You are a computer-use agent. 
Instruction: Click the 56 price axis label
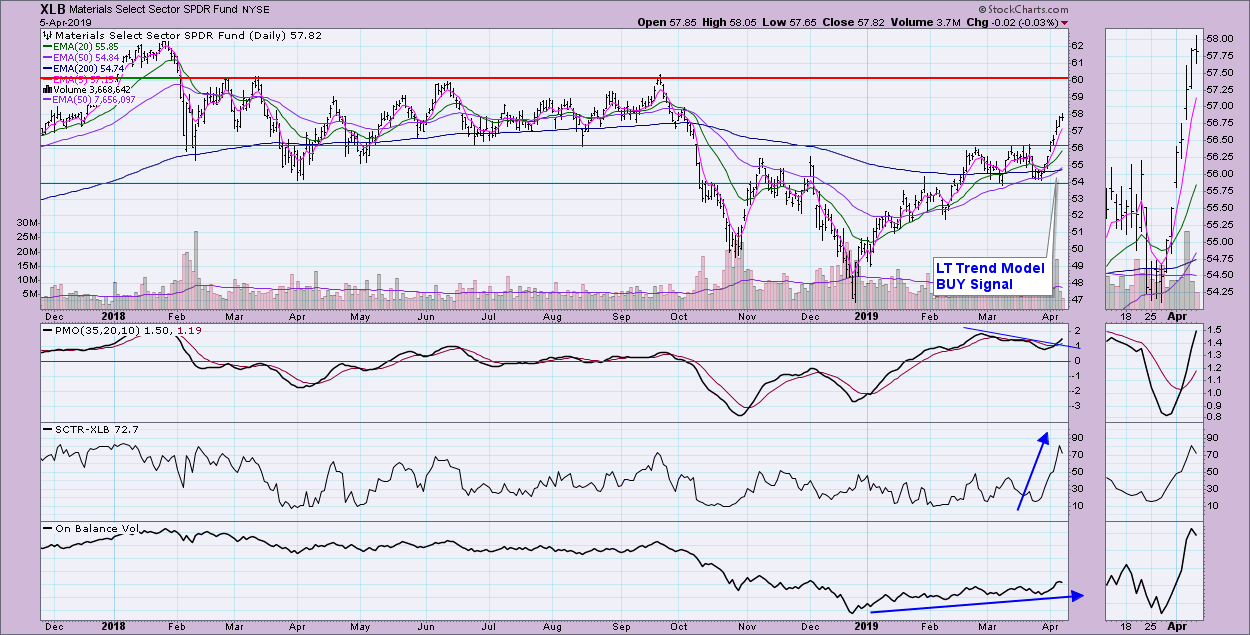tap(1077, 147)
